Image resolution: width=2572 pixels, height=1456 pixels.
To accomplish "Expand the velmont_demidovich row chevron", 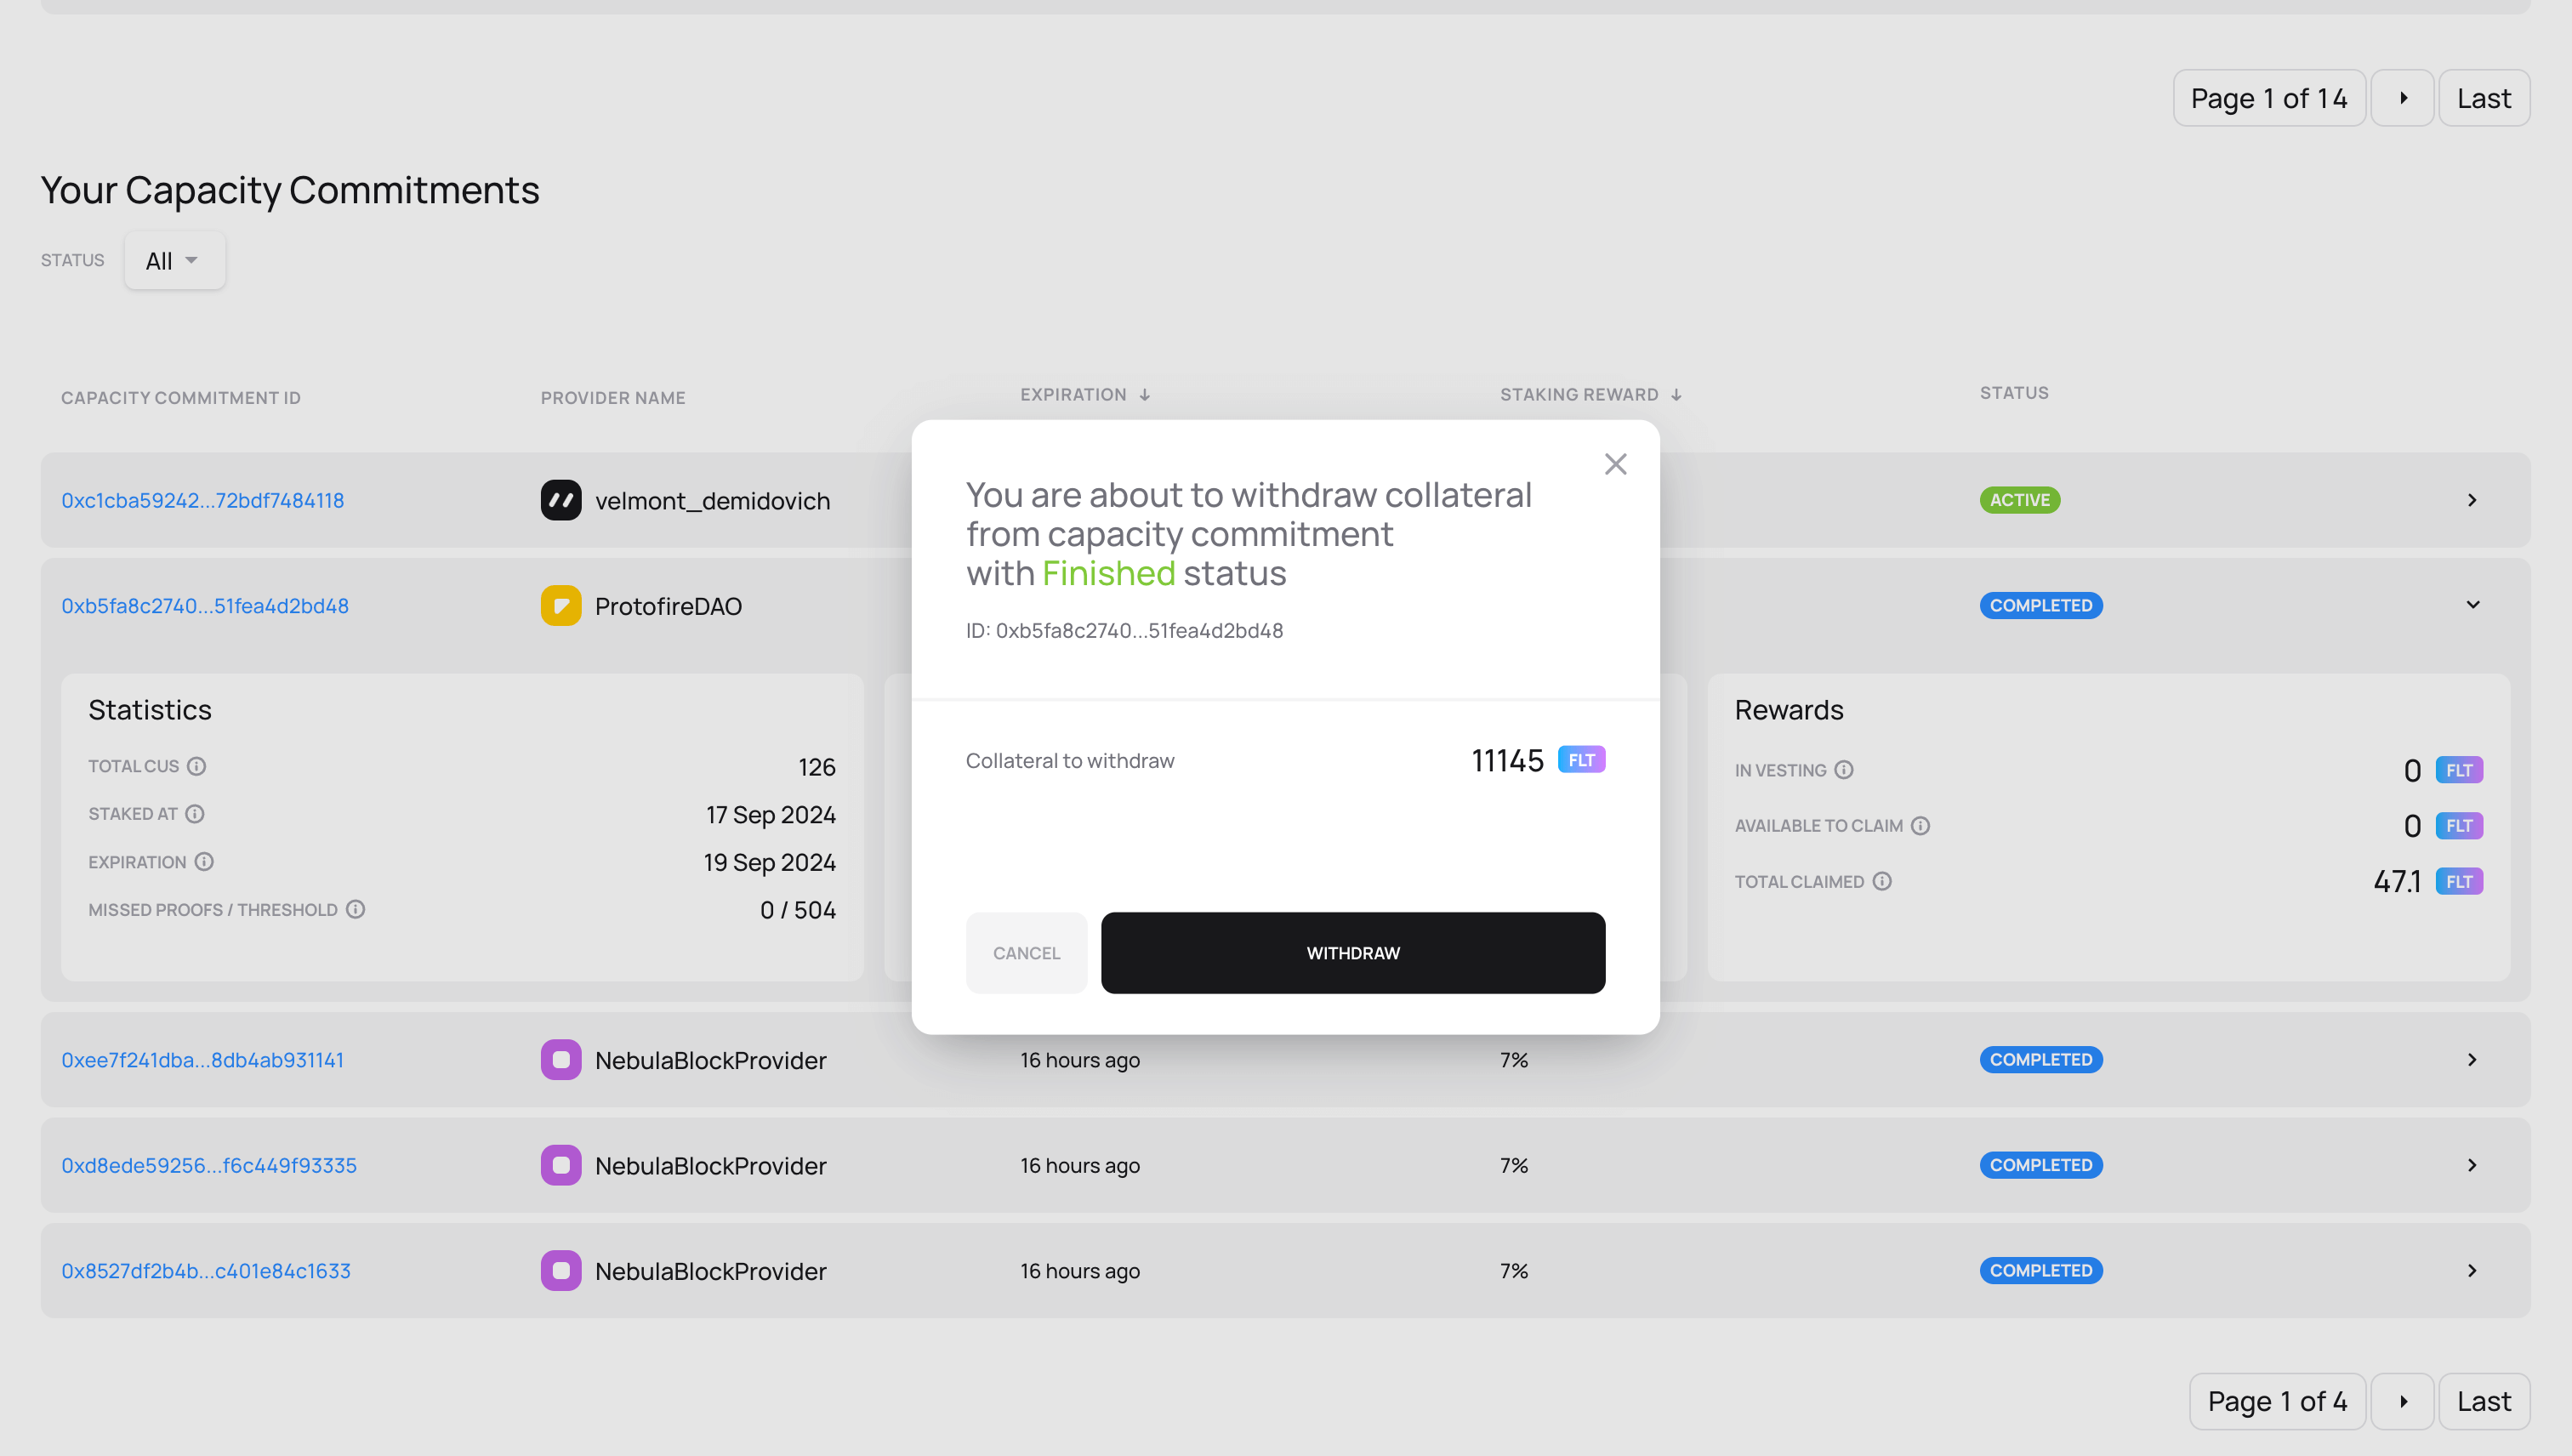I will (x=2472, y=500).
